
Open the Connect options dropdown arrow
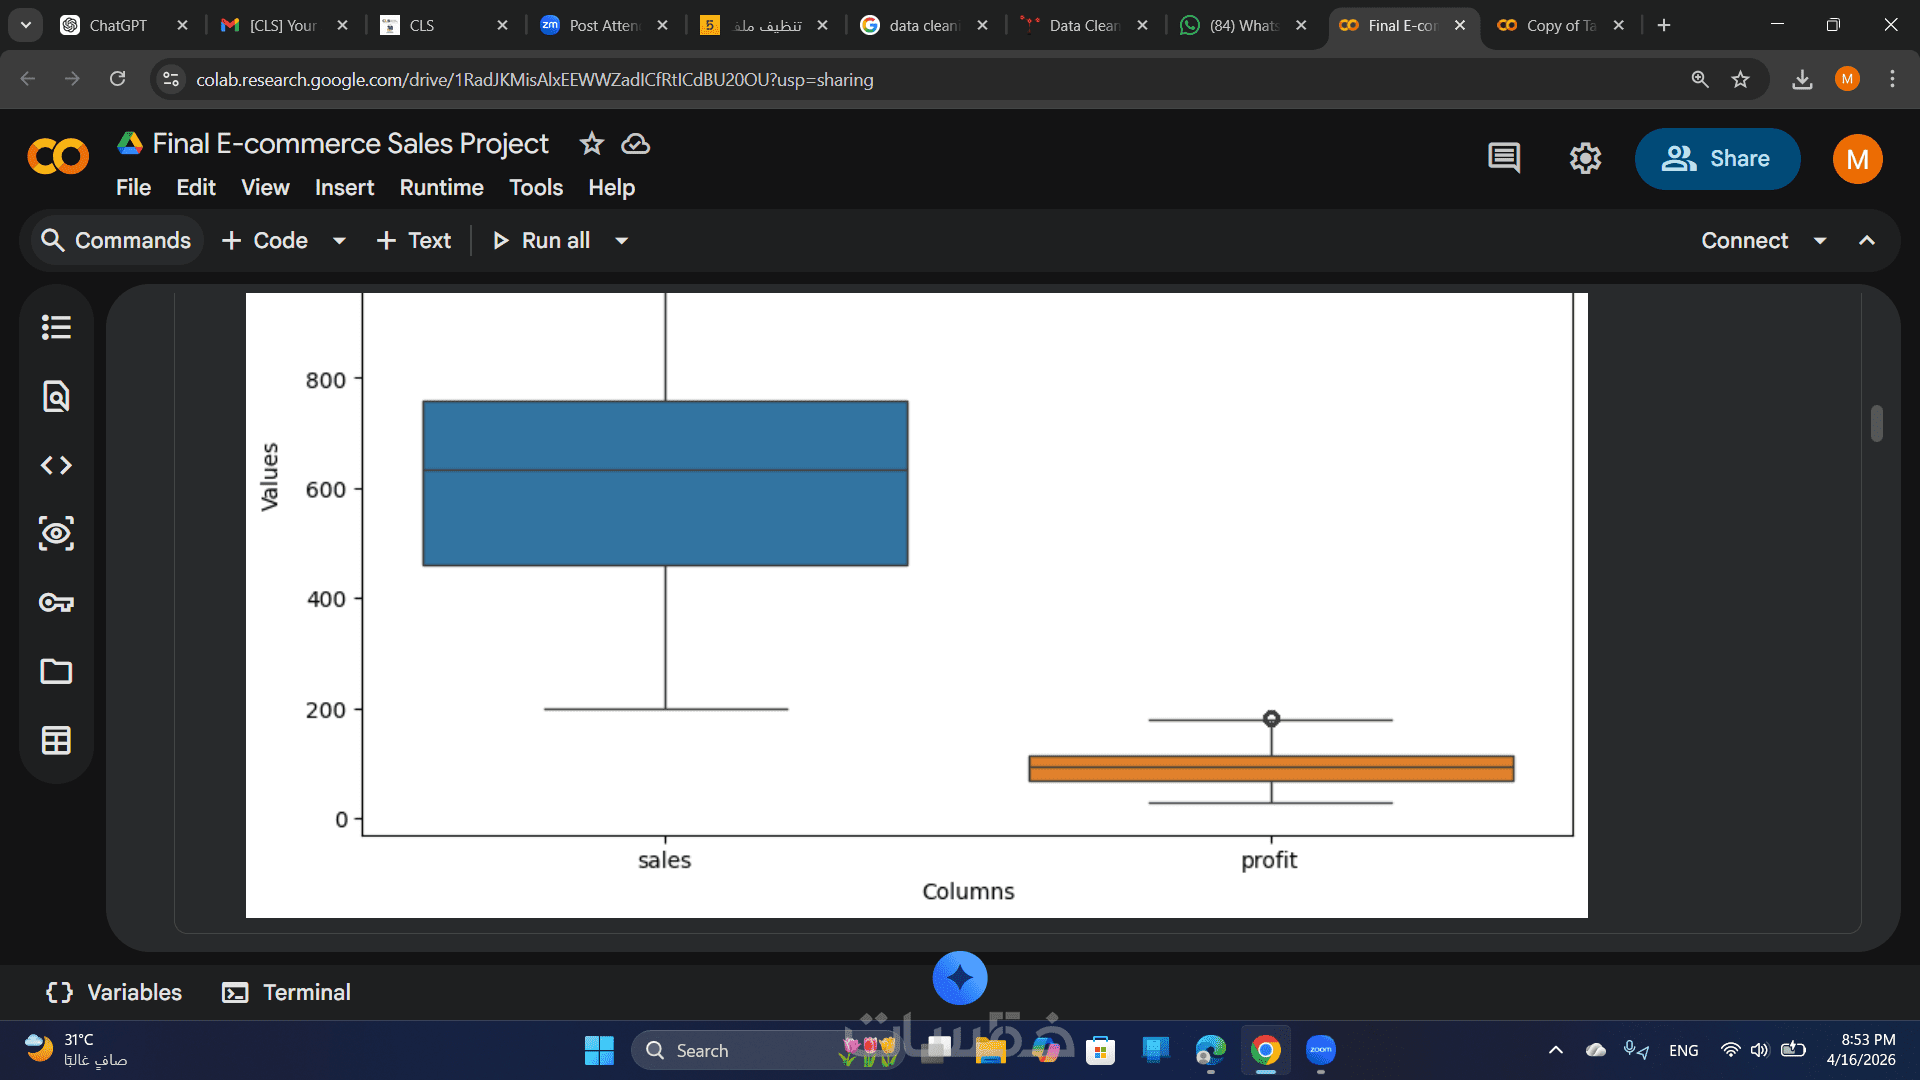pos(1820,241)
